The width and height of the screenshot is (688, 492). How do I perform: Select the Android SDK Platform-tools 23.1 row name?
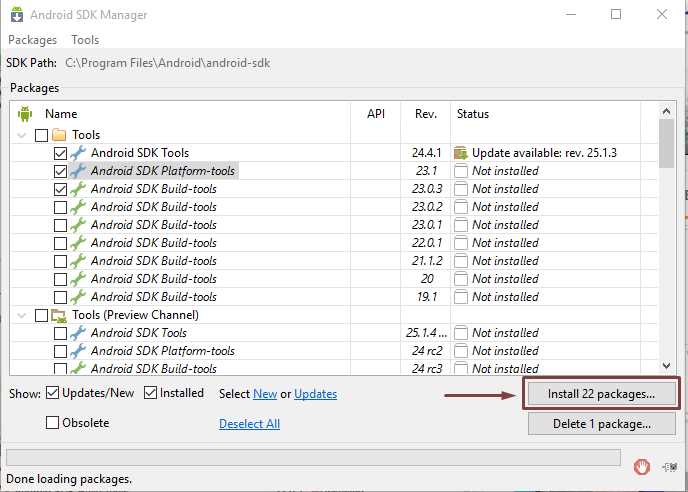(163, 171)
